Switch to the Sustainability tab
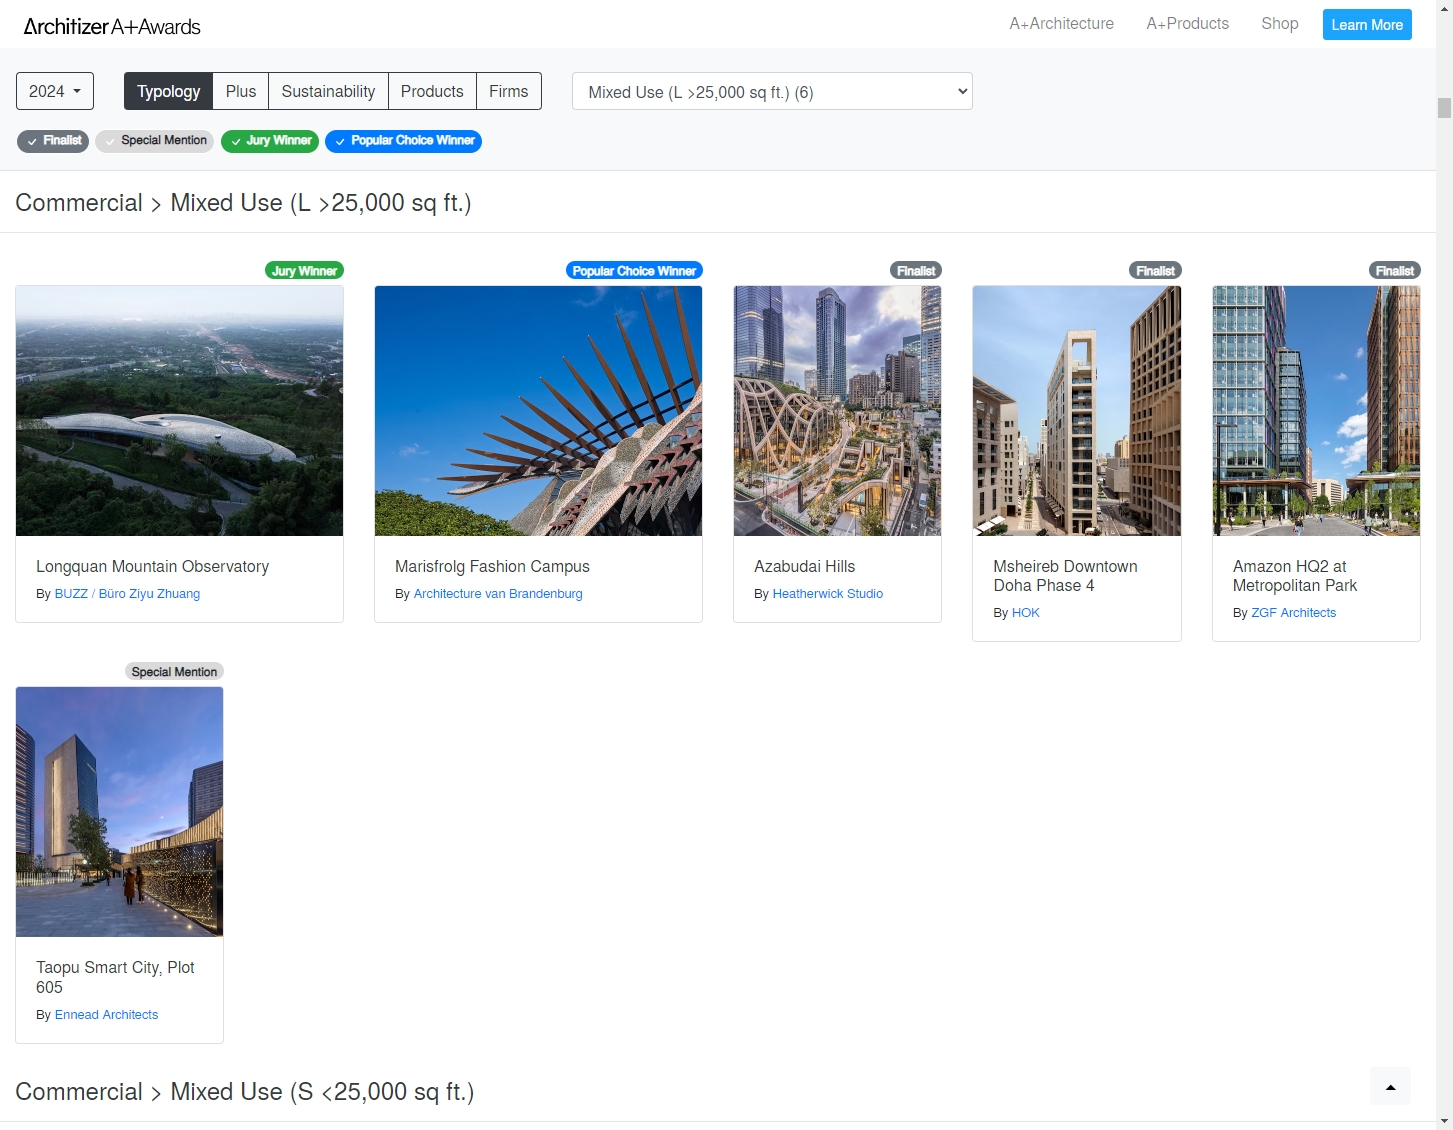1453x1130 pixels. point(328,91)
